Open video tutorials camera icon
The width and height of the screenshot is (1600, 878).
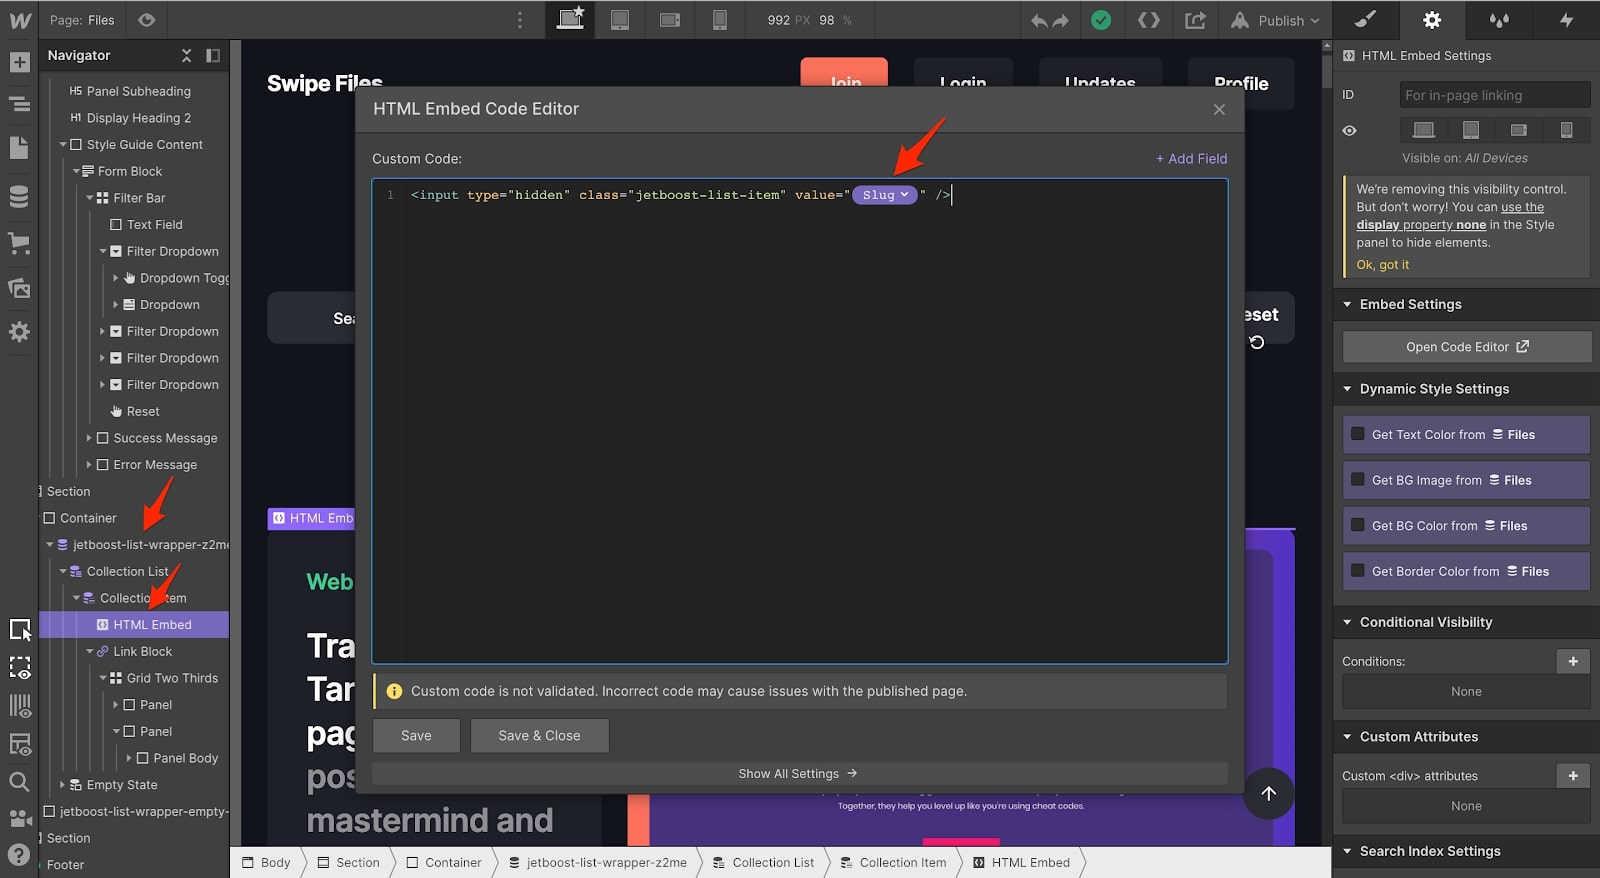19,818
